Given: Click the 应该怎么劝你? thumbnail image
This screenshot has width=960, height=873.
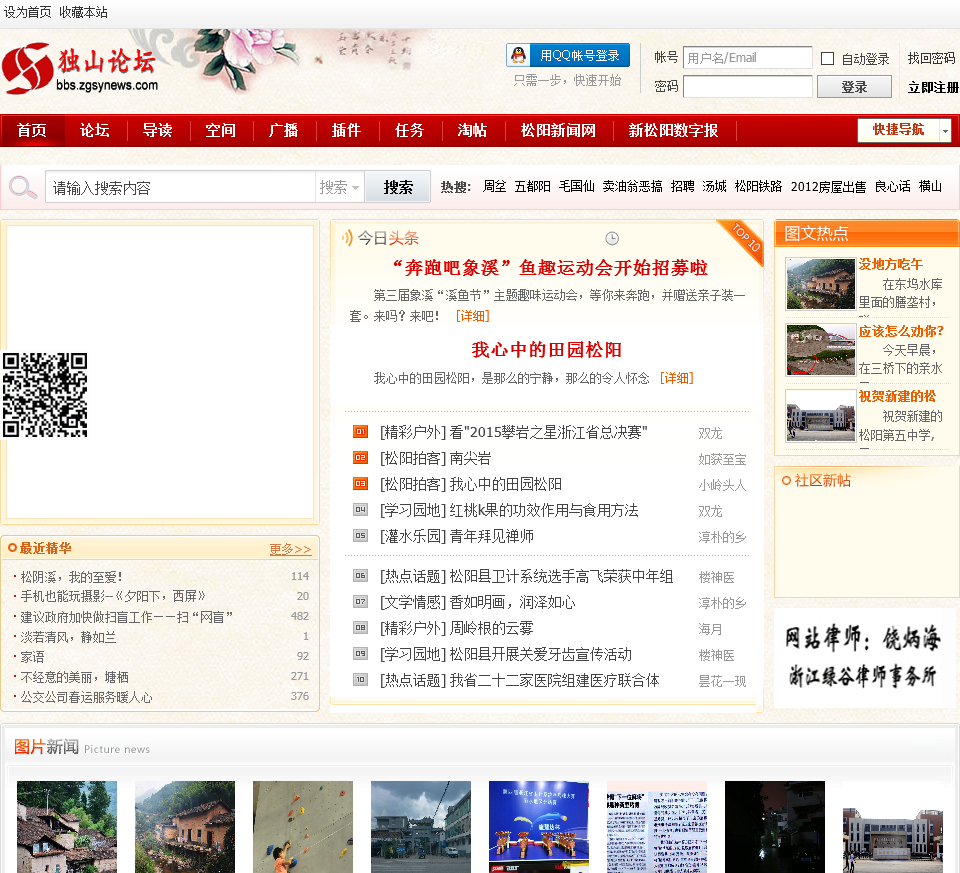Looking at the screenshot, I should [x=820, y=350].
